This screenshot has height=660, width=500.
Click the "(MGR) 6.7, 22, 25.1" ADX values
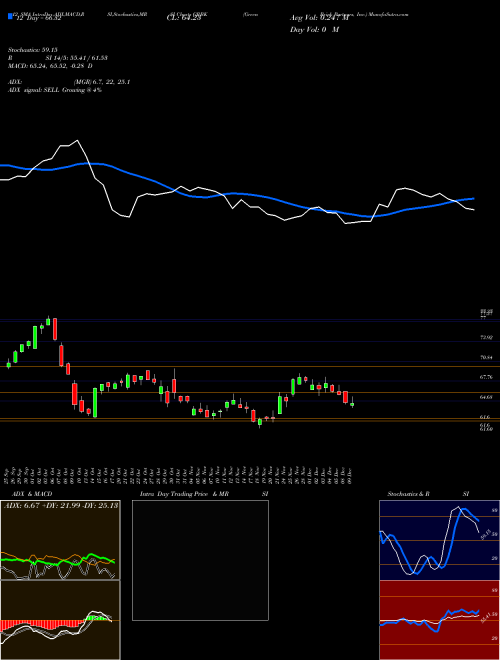(x=101, y=82)
